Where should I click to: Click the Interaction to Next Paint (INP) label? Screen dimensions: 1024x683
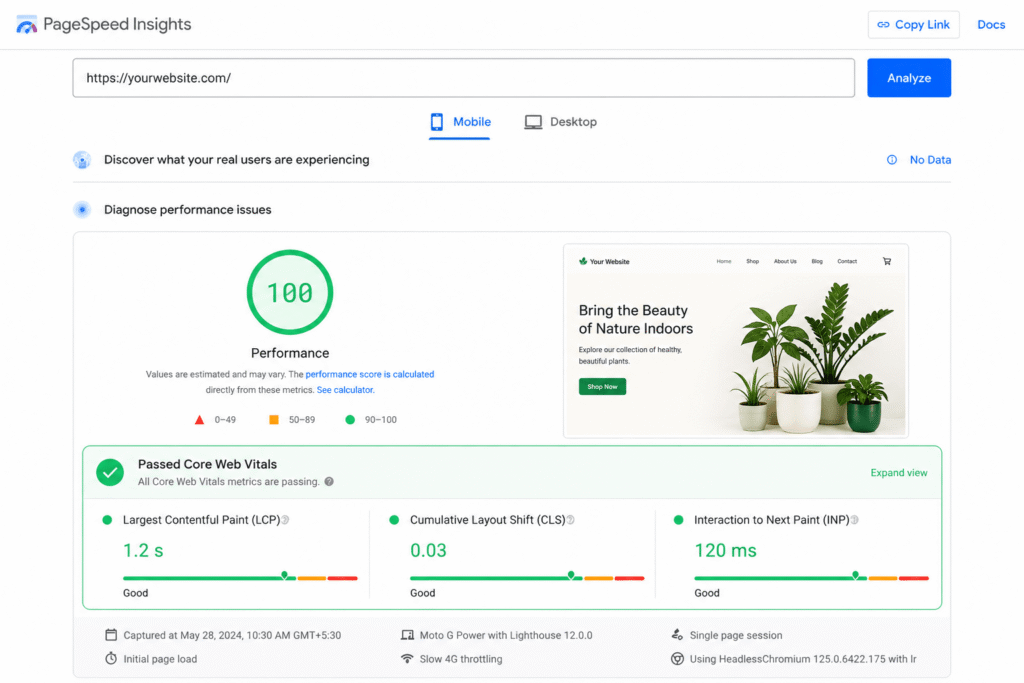(771, 520)
